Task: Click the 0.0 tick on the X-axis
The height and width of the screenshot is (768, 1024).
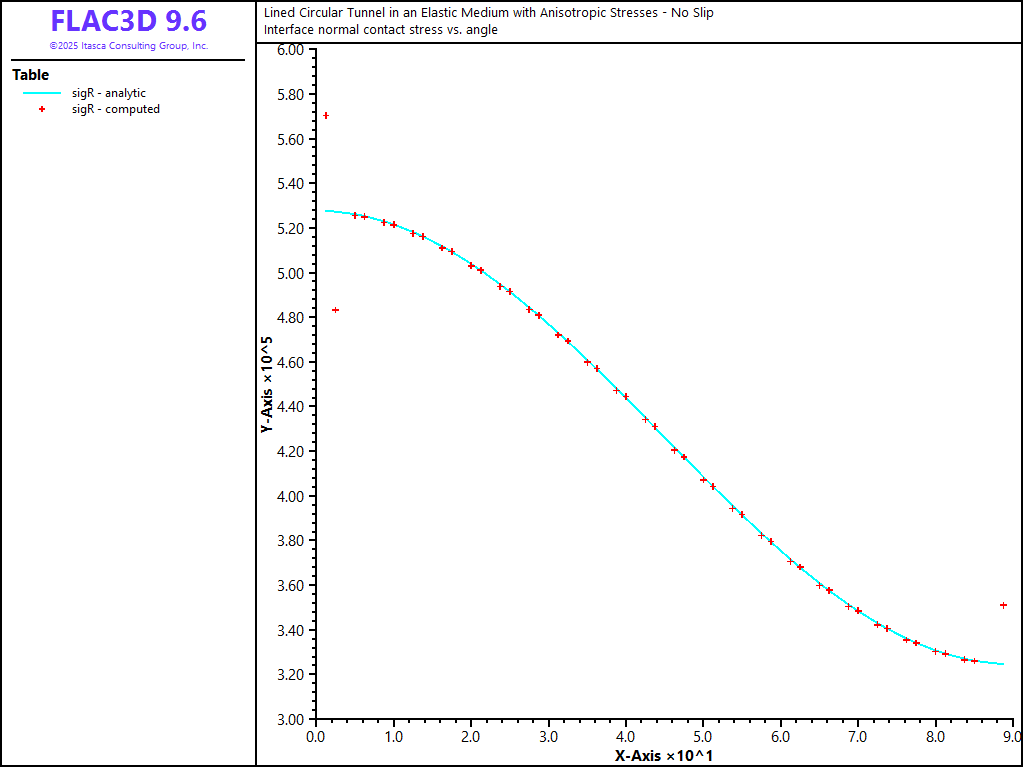Action: click(x=316, y=737)
